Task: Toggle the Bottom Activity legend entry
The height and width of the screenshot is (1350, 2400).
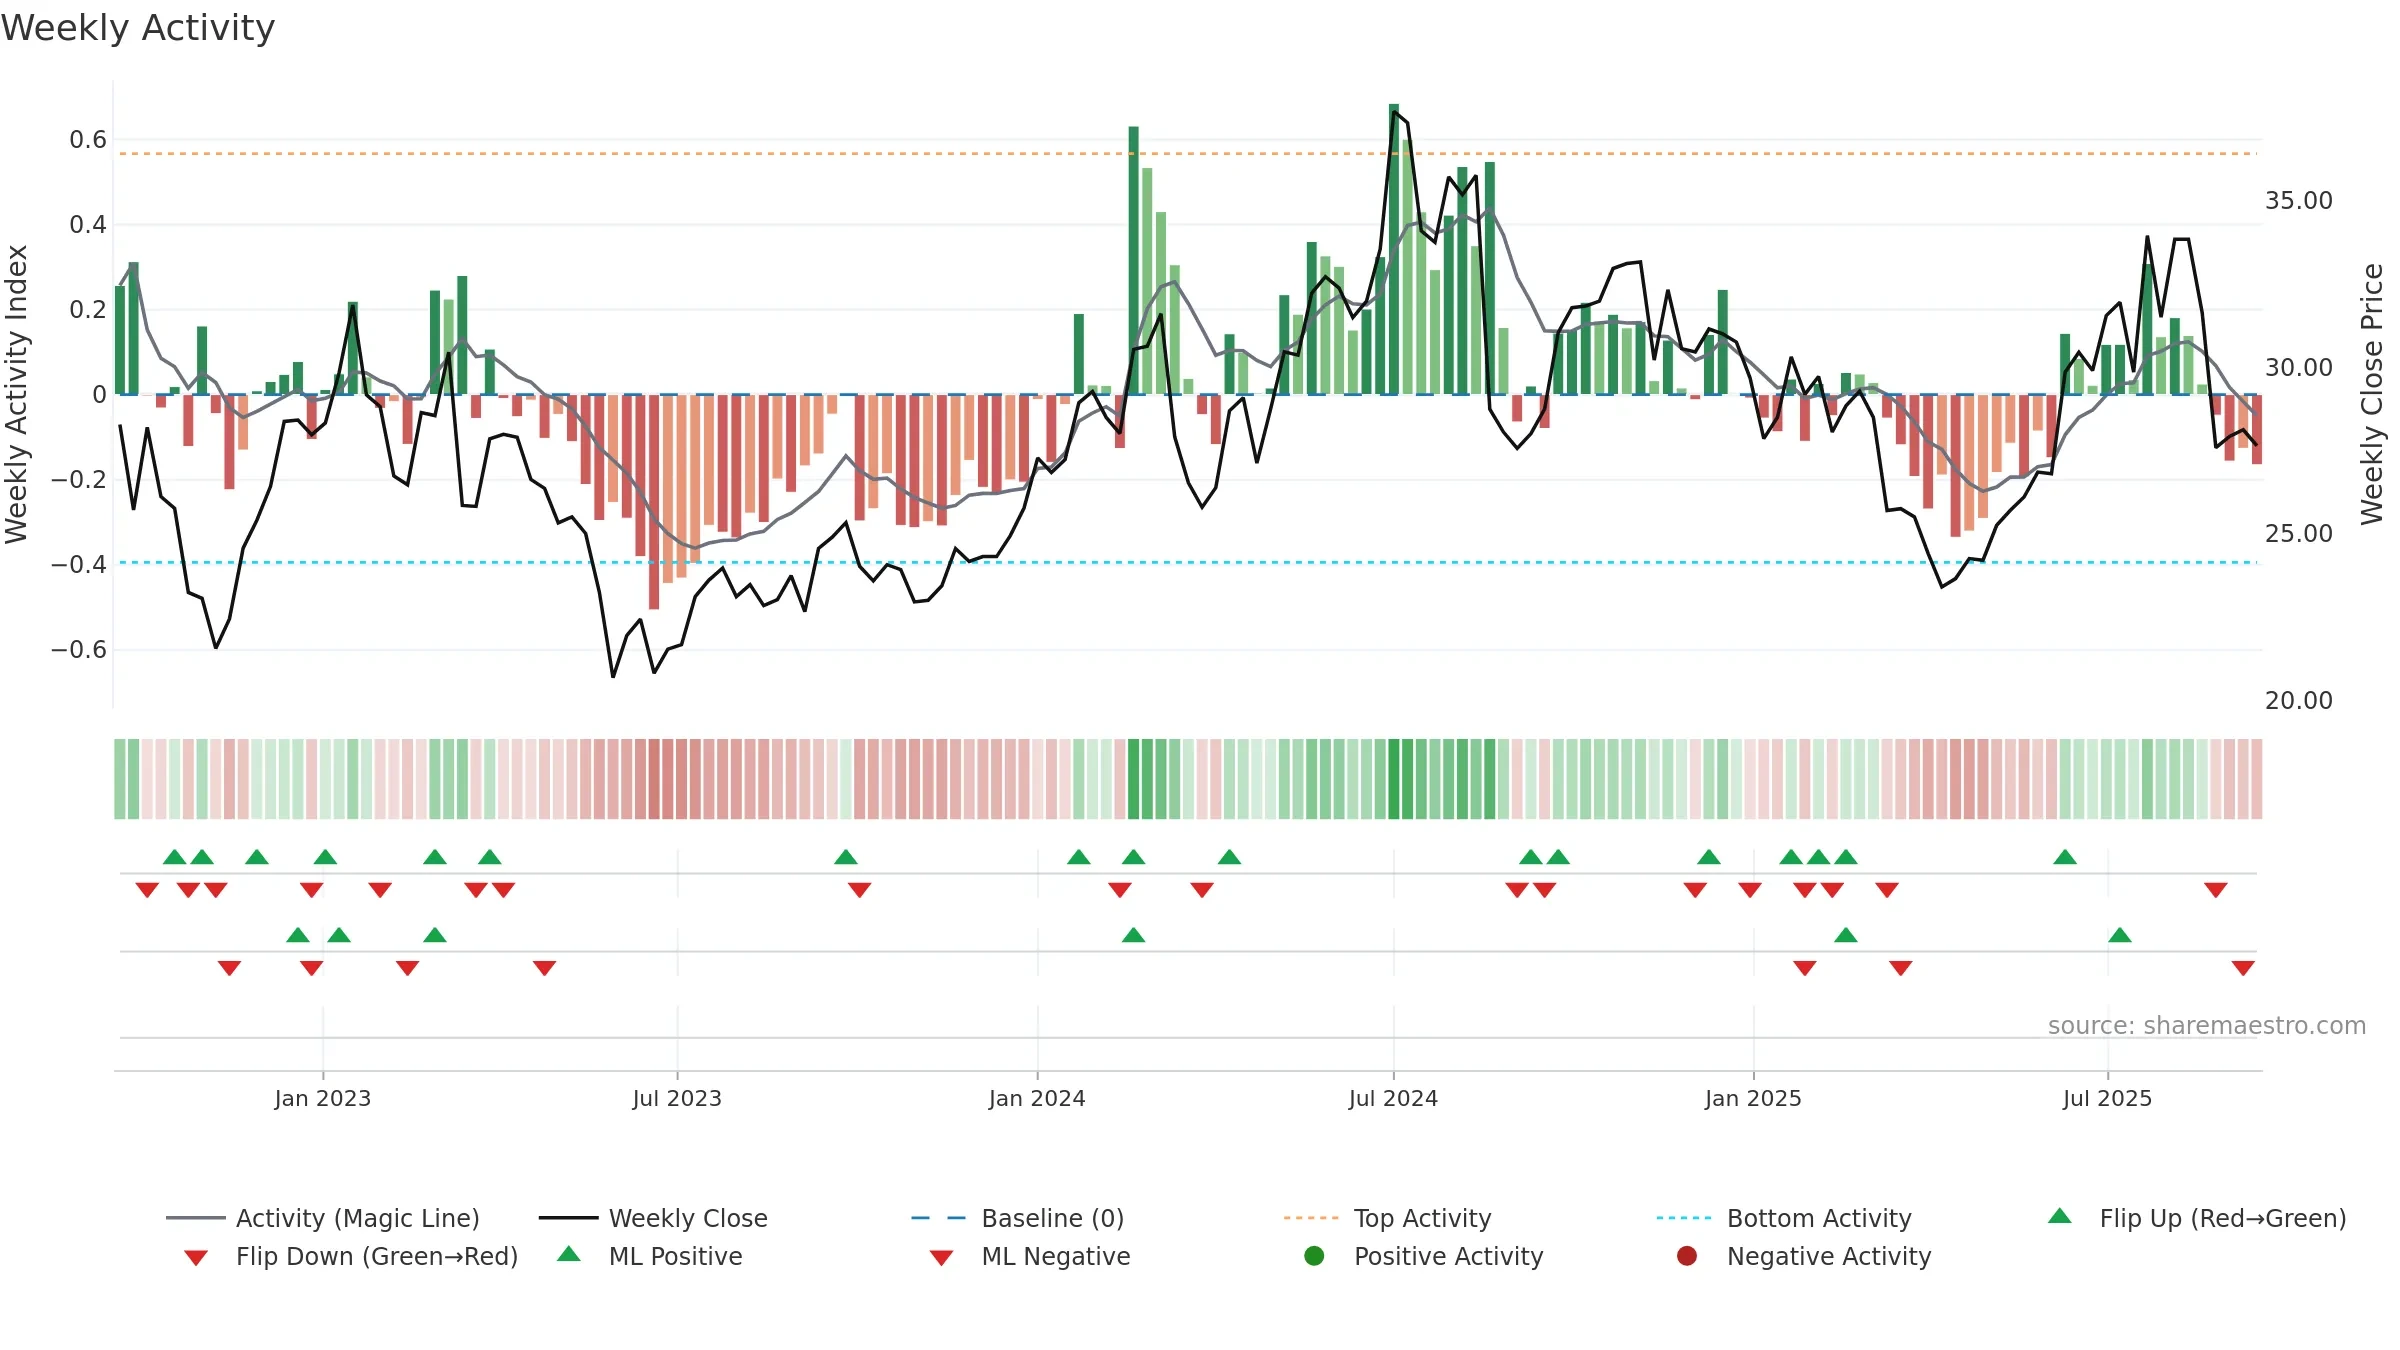Action: pyautogui.click(x=1784, y=1218)
